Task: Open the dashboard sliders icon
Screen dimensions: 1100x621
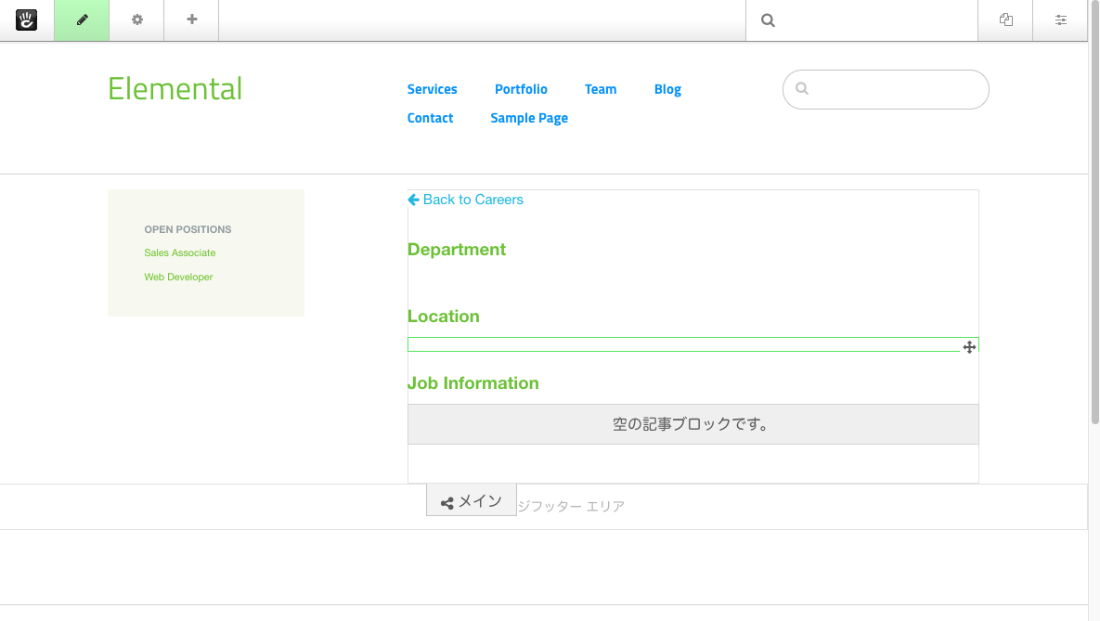Action: tap(1061, 20)
